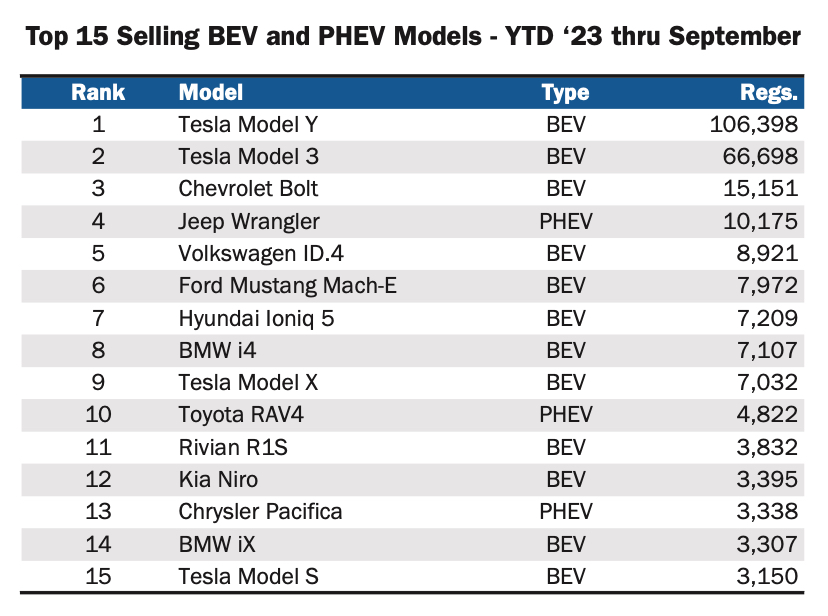This screenshot has height=616, width=828.
Task: Click the Type column header
Action: click(x=565, y=93)
